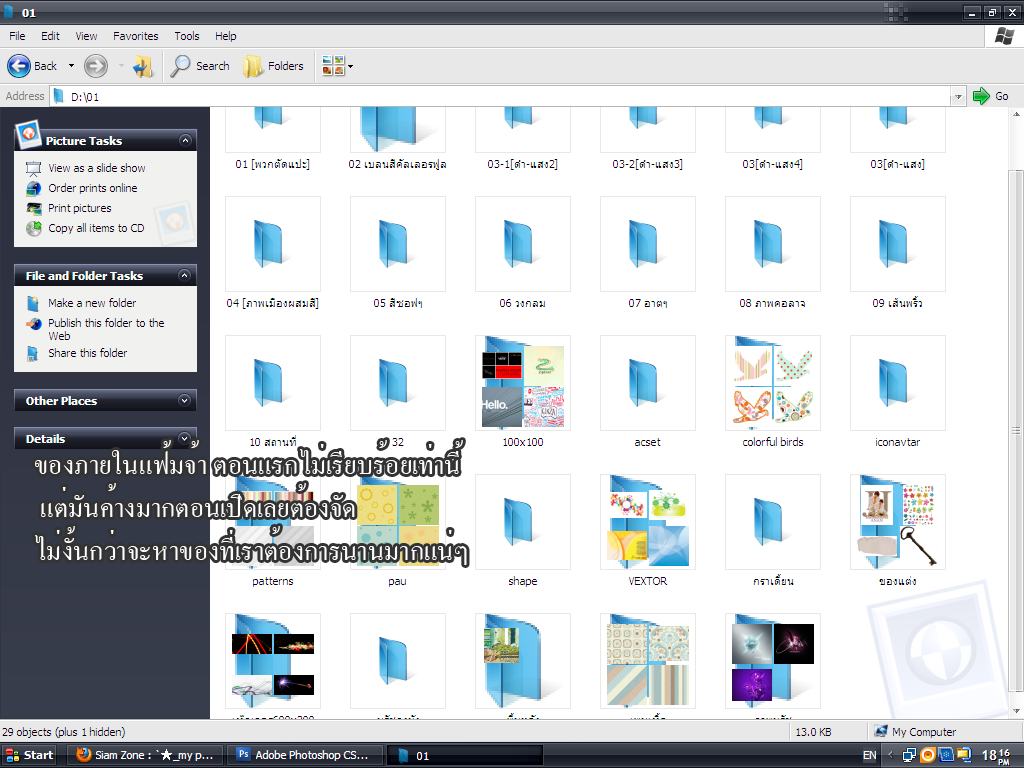Select the iconavtar folder icon
Viewport: 1024px width, 768px height.
click(898, 383)
